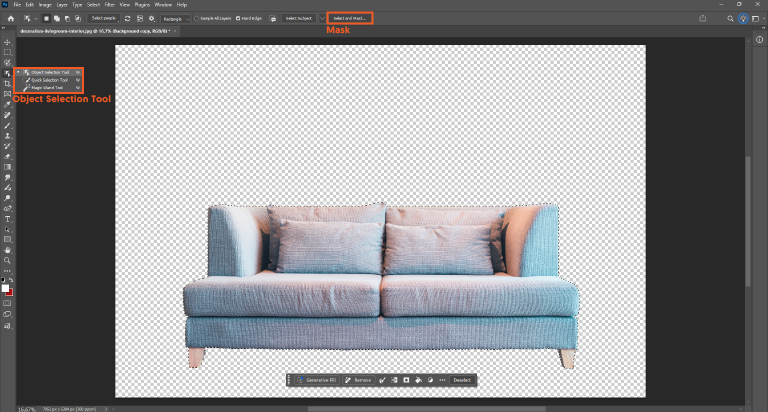
Task: Open the Window menu
Action: click(163, 4)
